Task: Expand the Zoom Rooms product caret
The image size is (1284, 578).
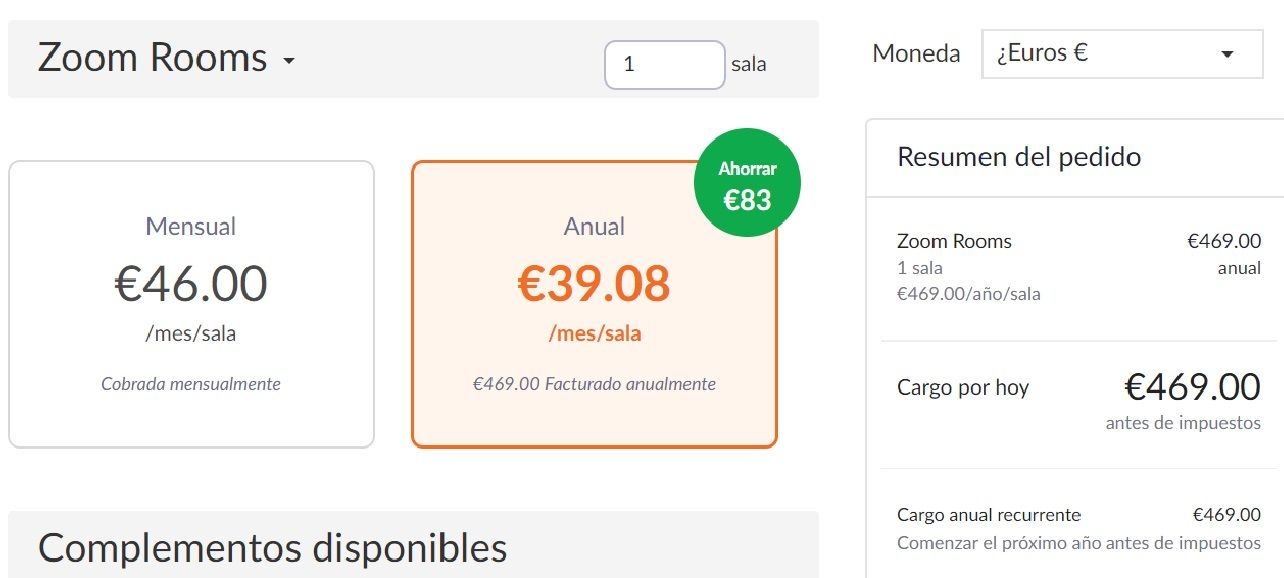Action: [289, 61]
